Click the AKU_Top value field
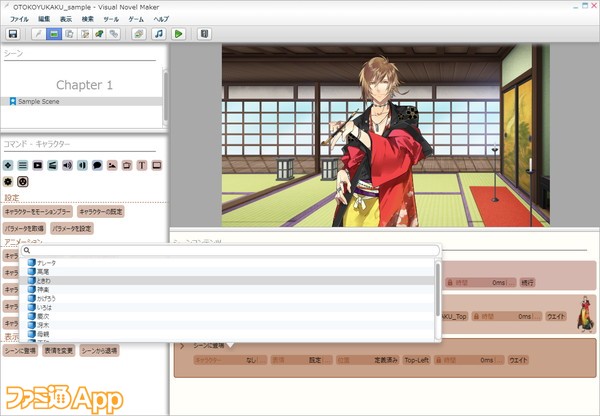This screenshot has width=600, height=416. pos(455,316)
